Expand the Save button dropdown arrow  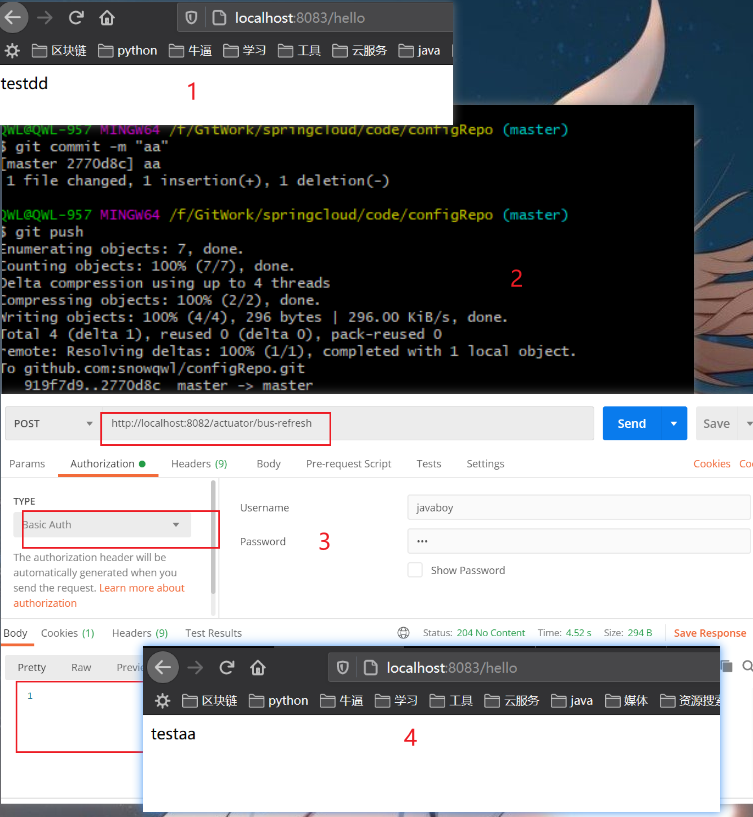coord(749,423)
